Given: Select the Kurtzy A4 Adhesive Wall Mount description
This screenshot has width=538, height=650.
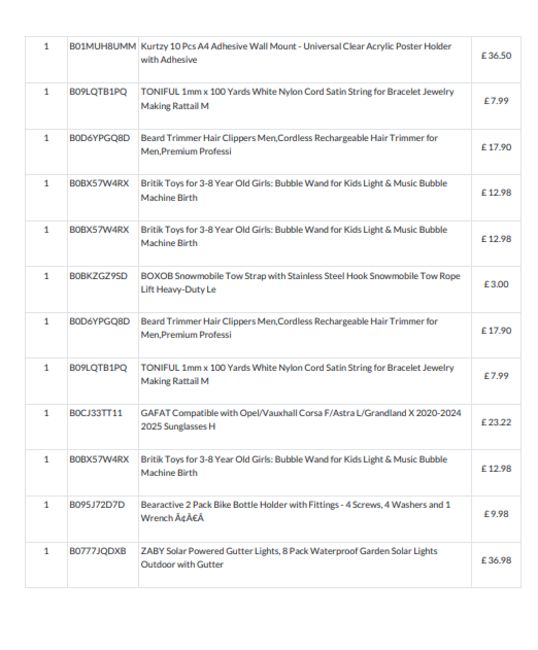Looking at the screenshot, I should point(296,53).
